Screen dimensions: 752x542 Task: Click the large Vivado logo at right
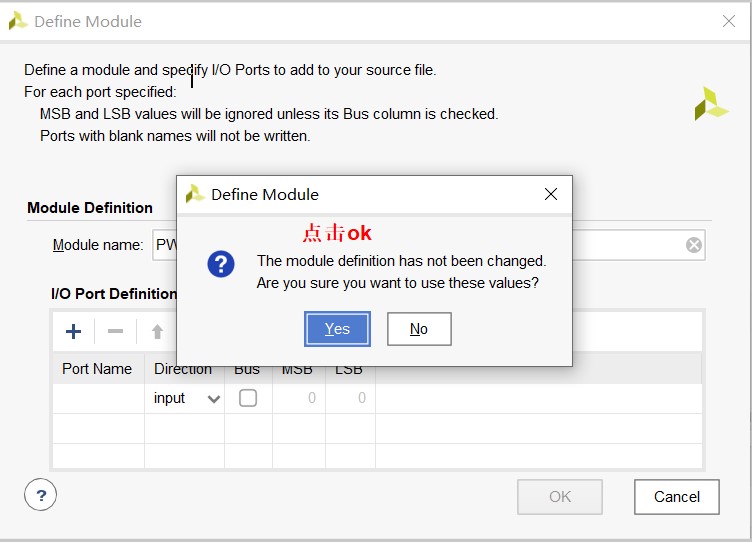point(711,104)
